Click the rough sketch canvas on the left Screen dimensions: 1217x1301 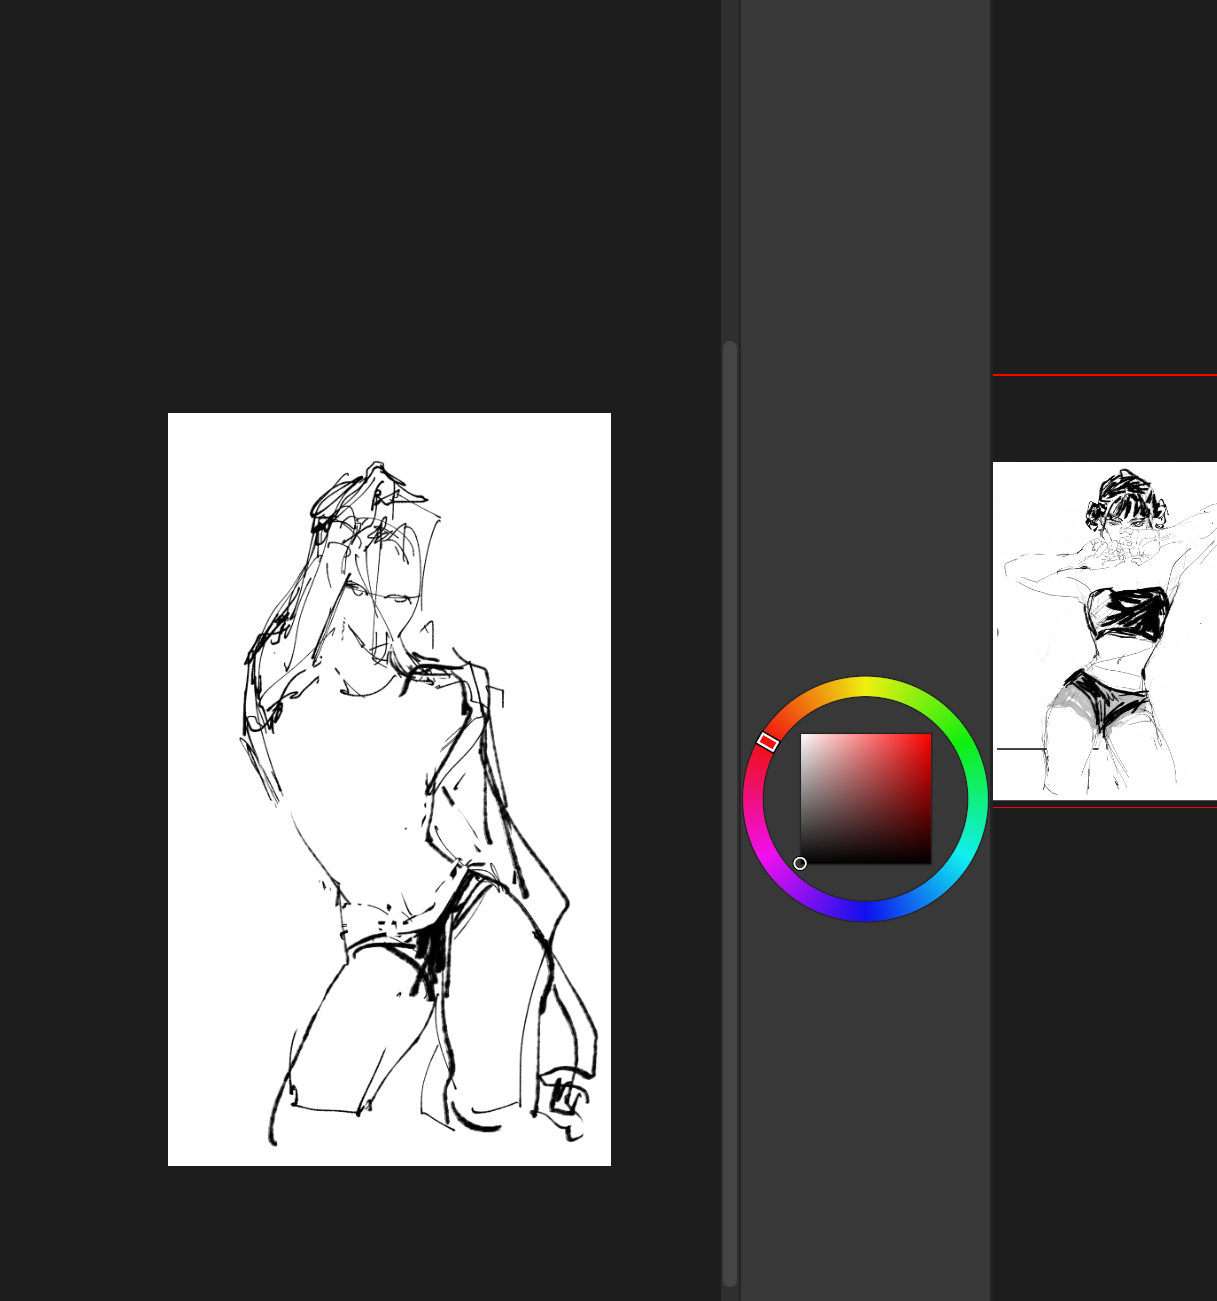coord(389,788)
